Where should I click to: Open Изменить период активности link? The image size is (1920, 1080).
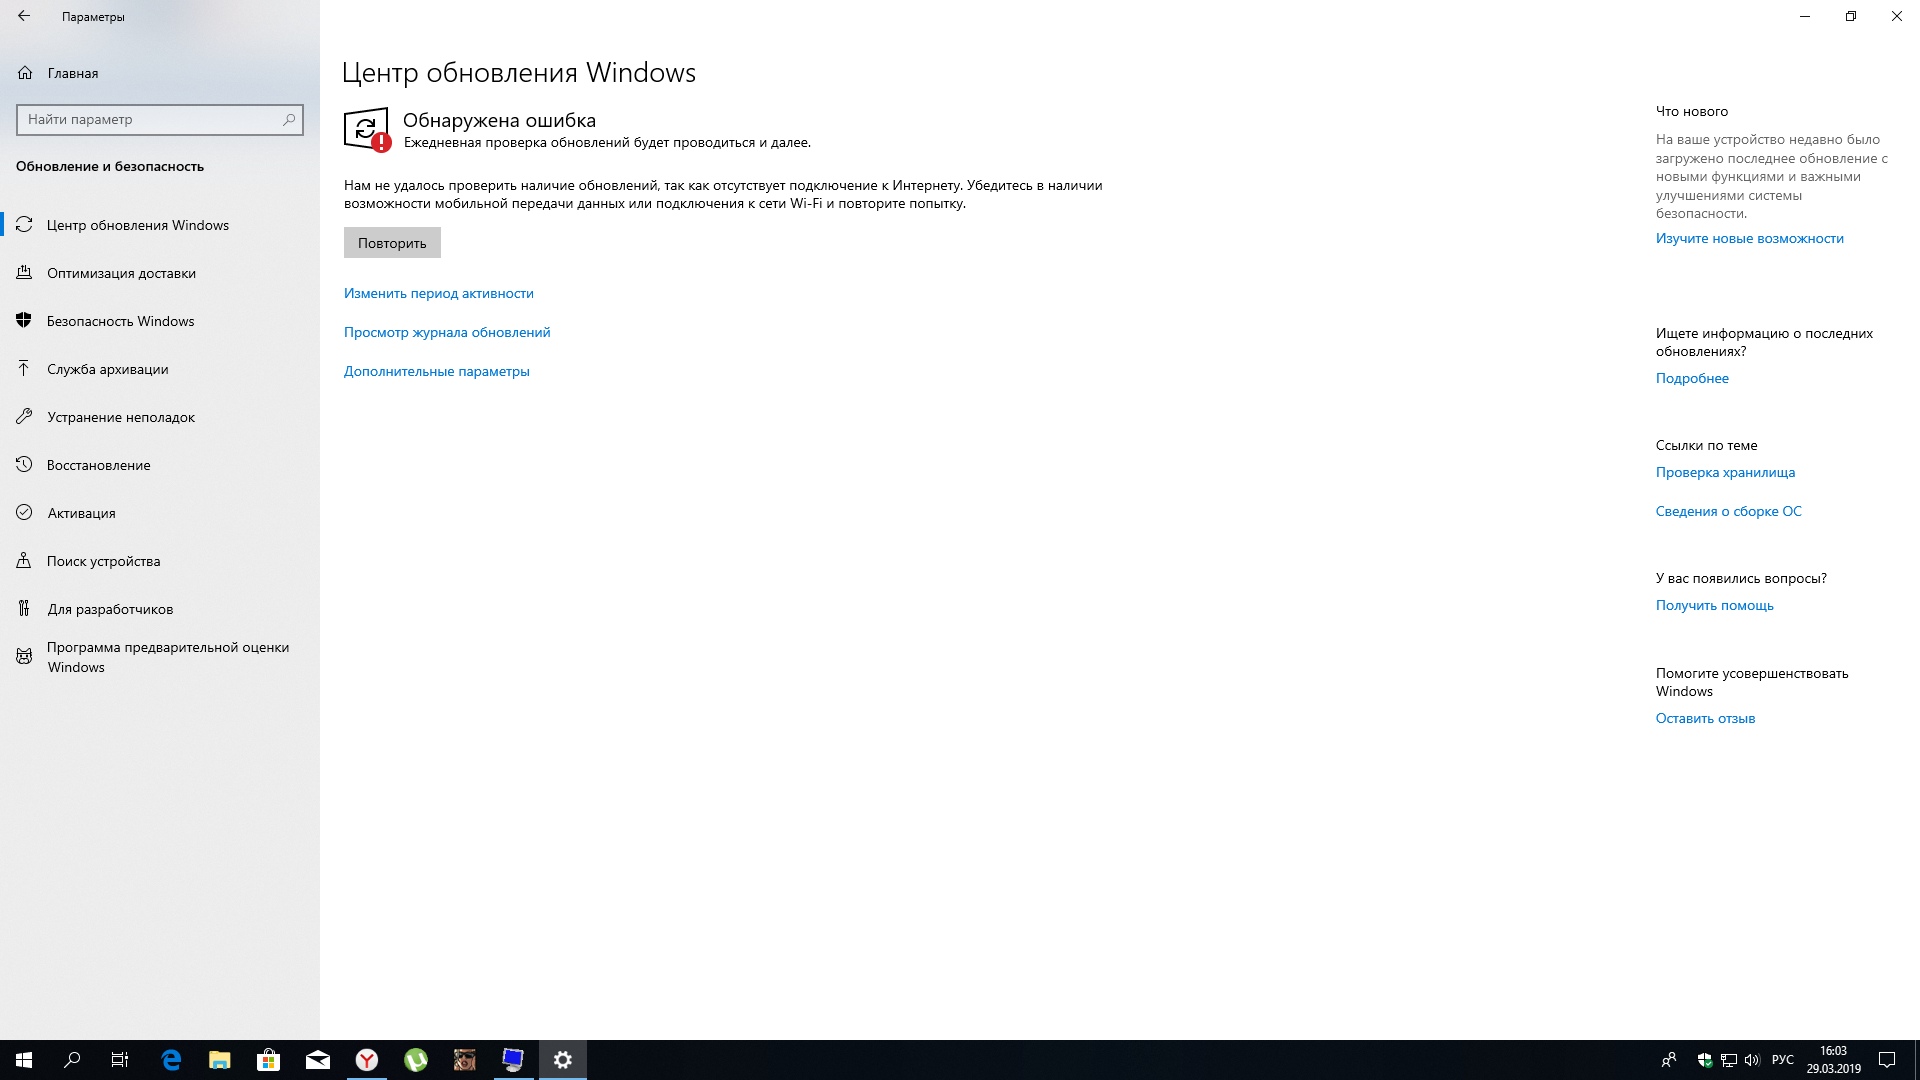(439, 293)
